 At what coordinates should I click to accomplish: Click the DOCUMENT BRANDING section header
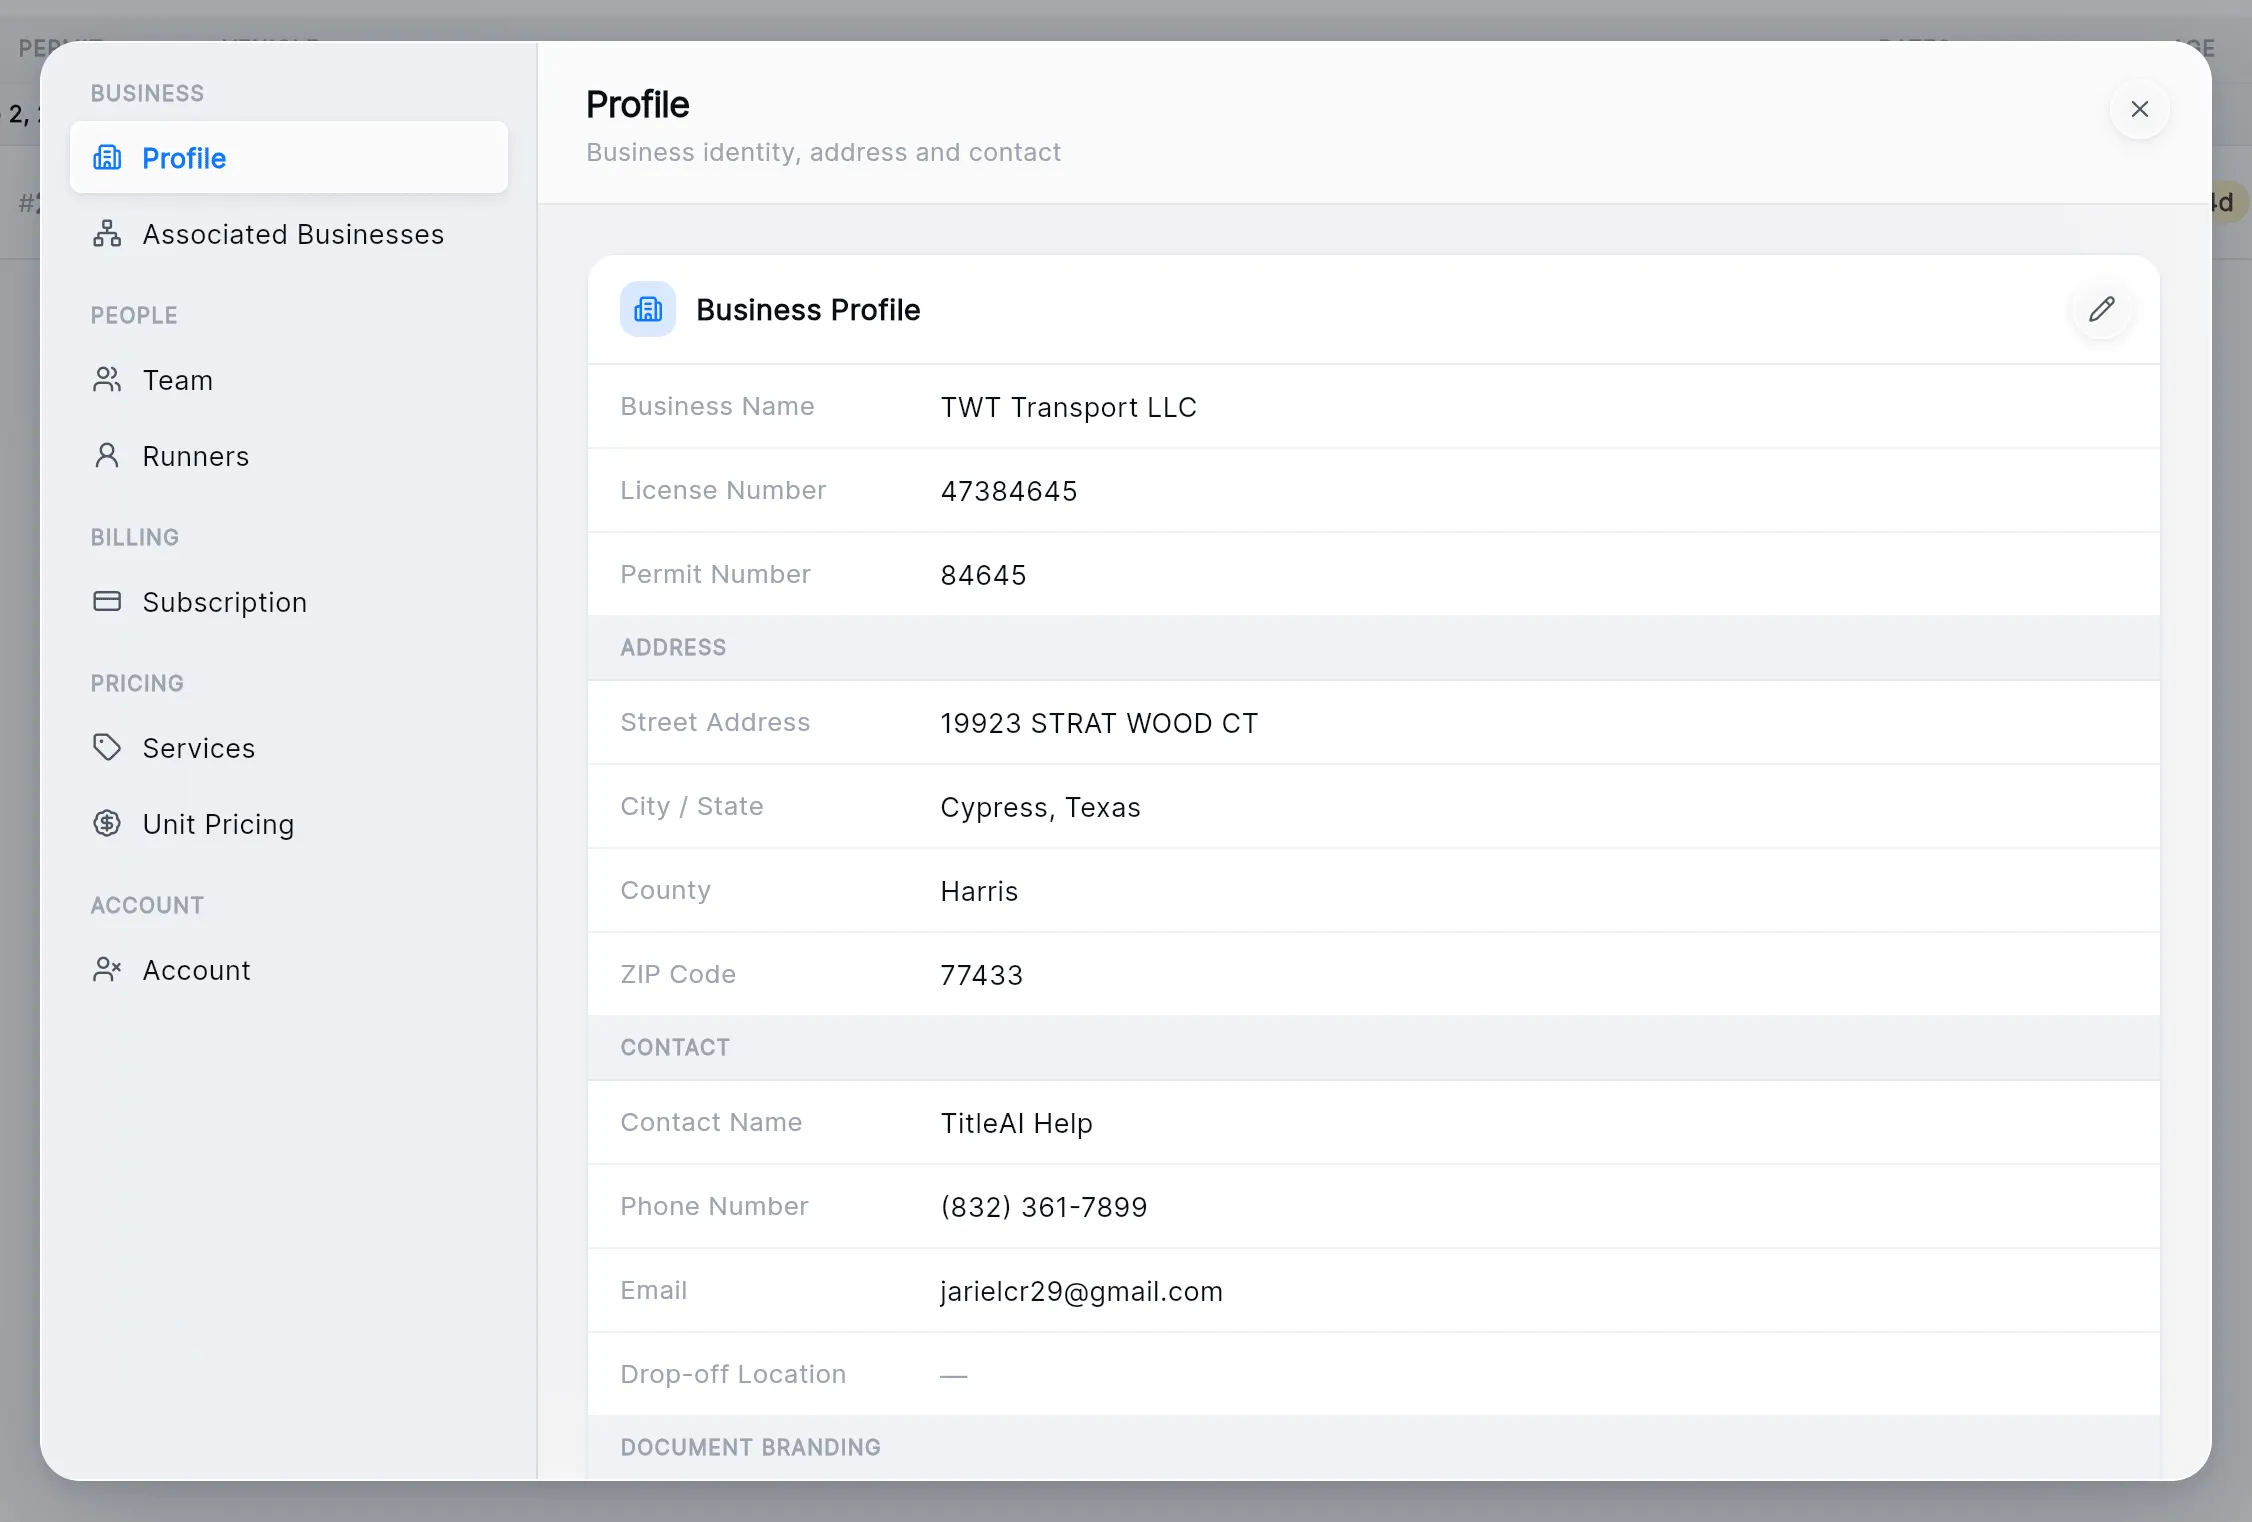click(x=750, y=1447)
